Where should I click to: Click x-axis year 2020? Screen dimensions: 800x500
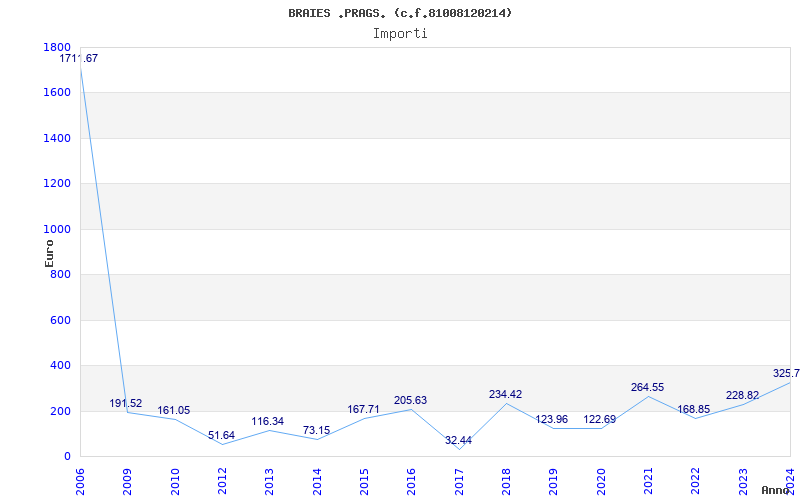coord(601,482)
